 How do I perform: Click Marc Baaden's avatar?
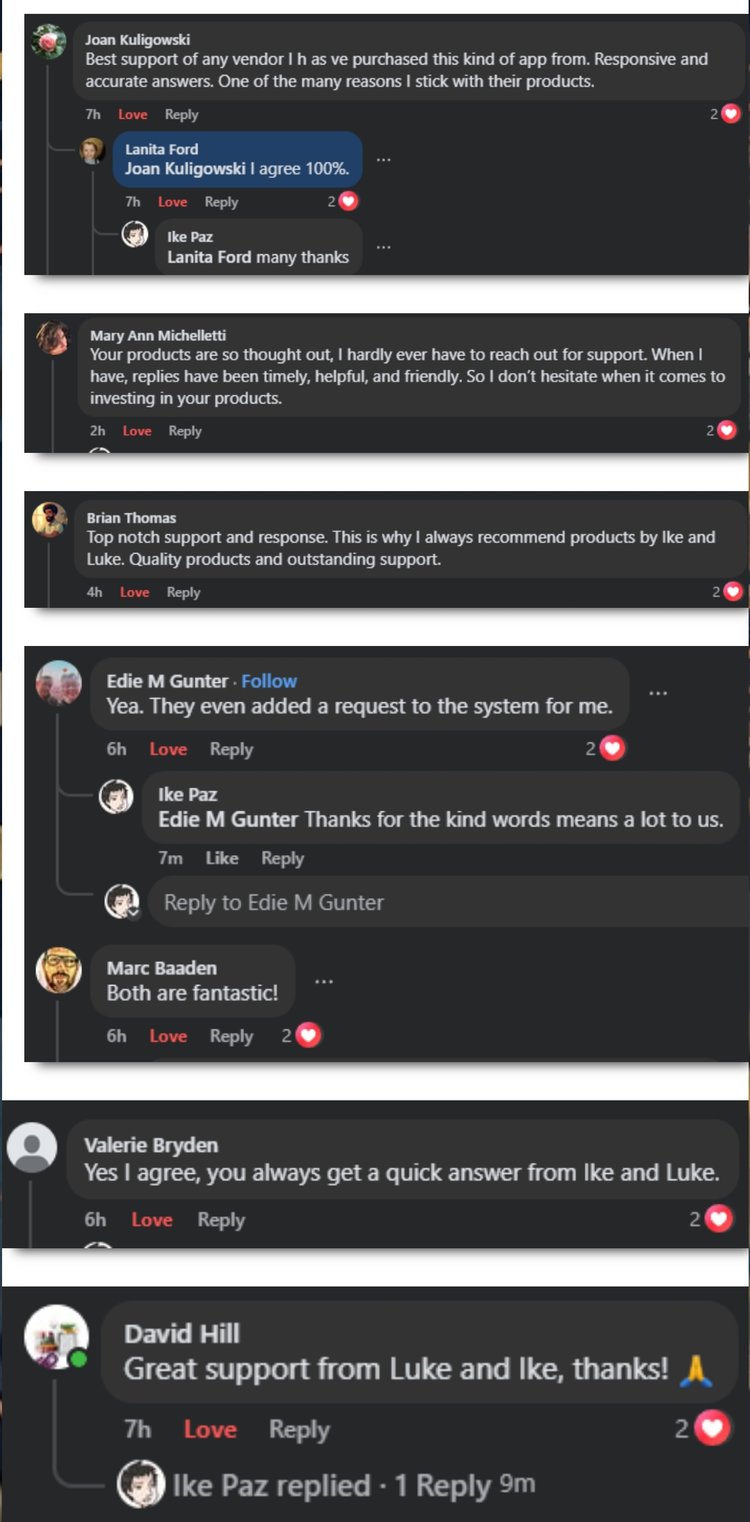[59, 969]
